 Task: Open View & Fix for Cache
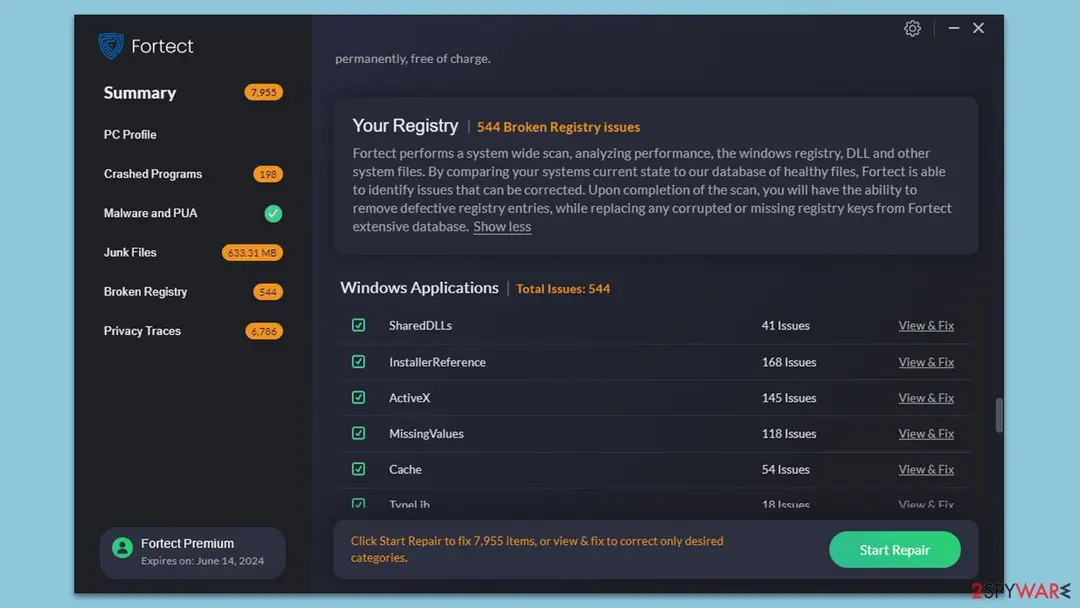926,470
